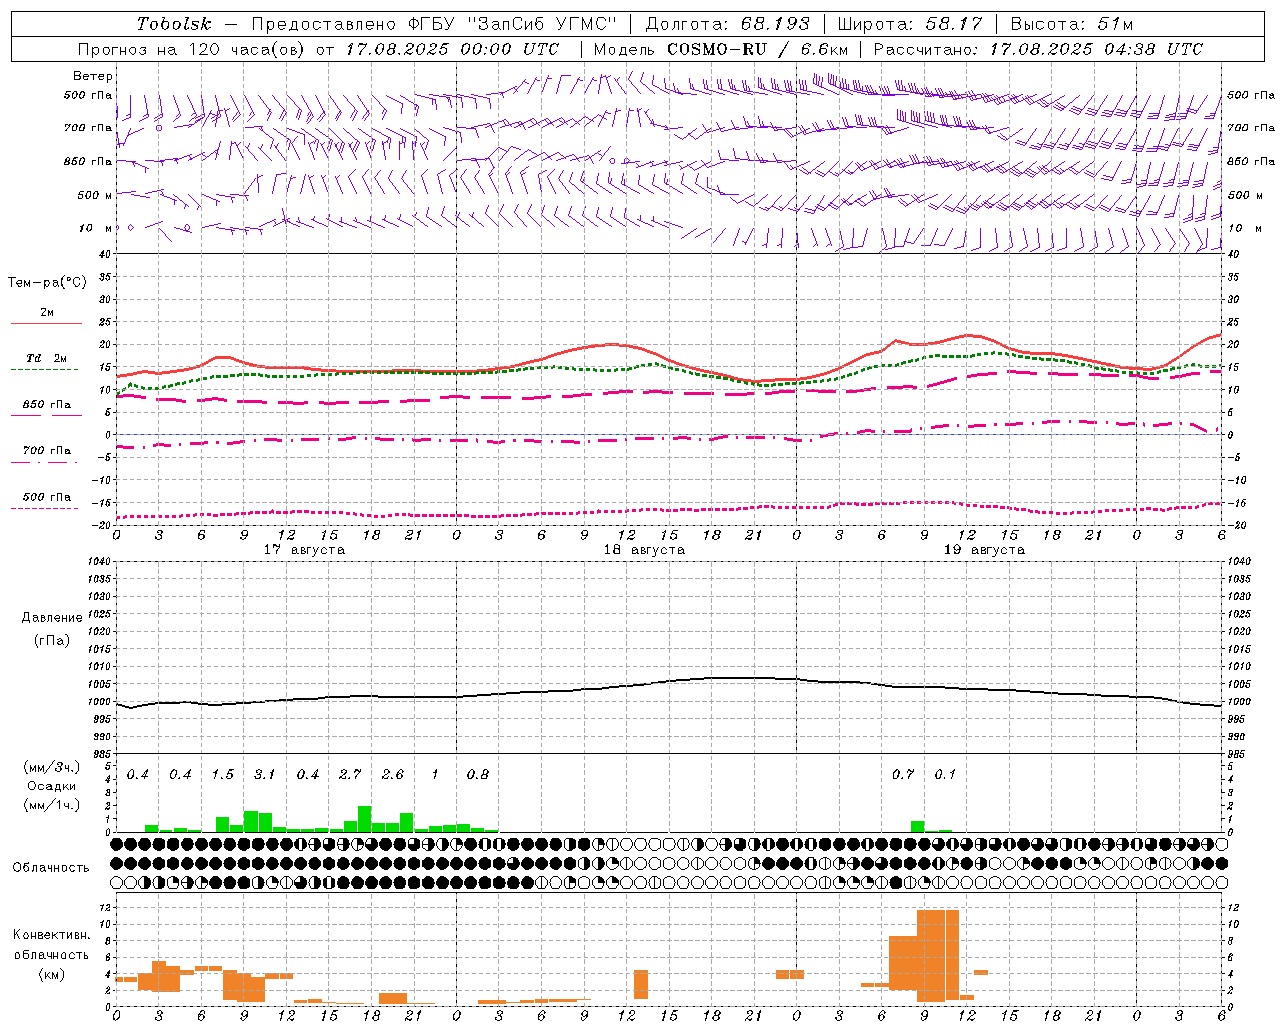This screenshot has width=1280, height=1024.
Task: Click the Облачность row label
Action: tap(51, 868)
